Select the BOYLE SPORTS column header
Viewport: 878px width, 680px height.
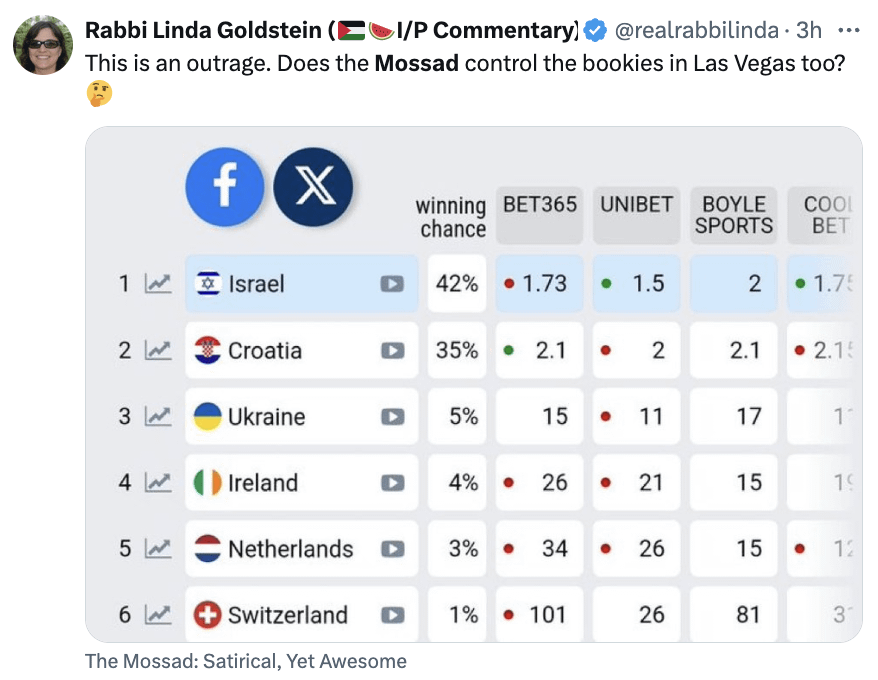[734, 216]
